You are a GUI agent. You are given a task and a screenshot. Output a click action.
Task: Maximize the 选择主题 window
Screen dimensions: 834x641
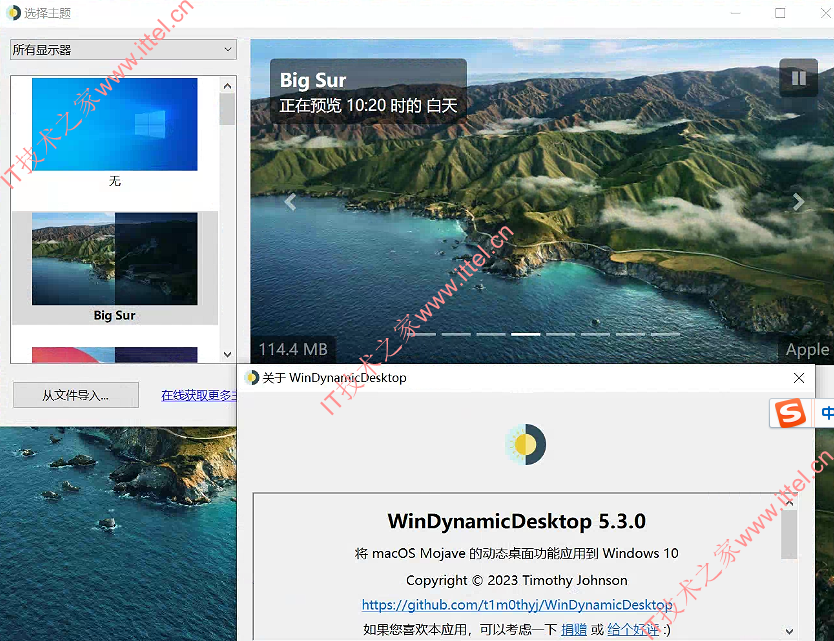point(780,13)
